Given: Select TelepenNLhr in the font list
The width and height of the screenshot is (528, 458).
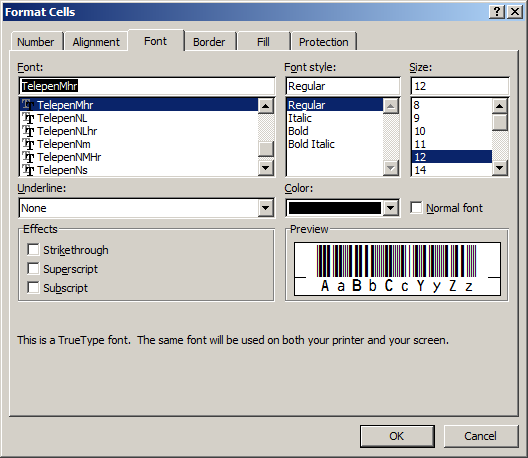Looking at the screenshot, I should pyautogui.click(x=139, y=131).
